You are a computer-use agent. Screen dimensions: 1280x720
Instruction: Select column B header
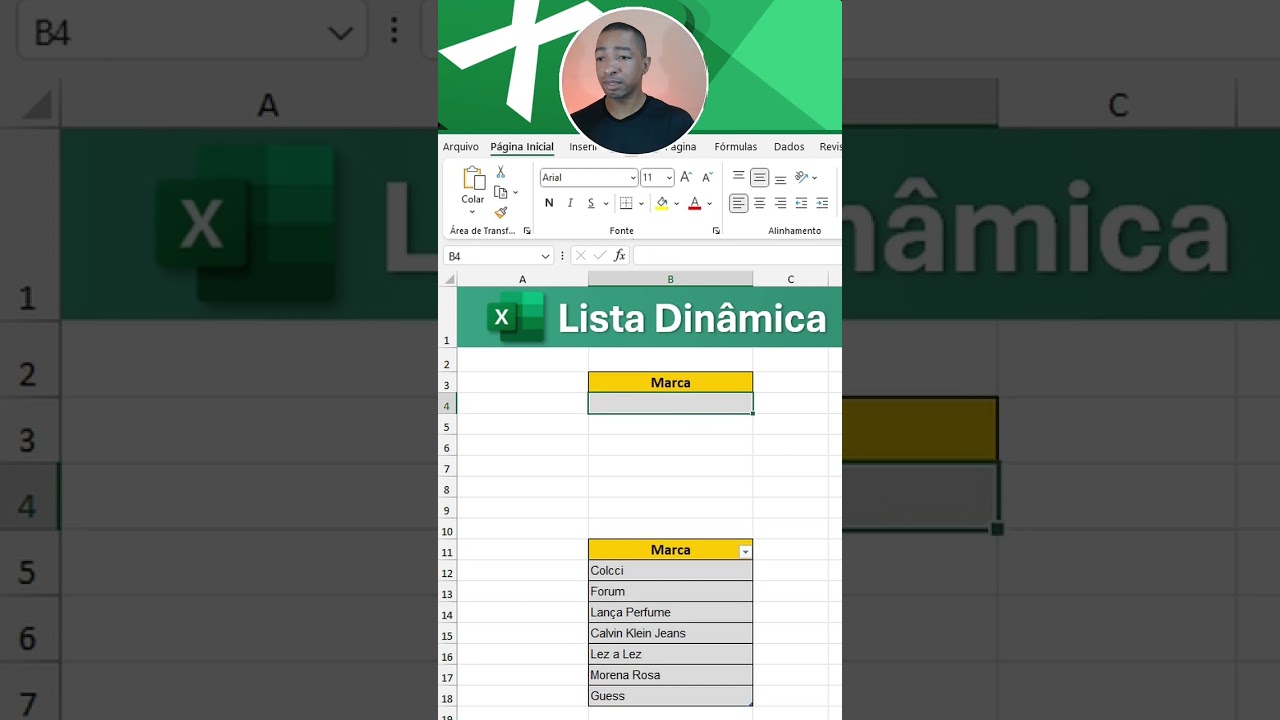click(x=670, y=279)
